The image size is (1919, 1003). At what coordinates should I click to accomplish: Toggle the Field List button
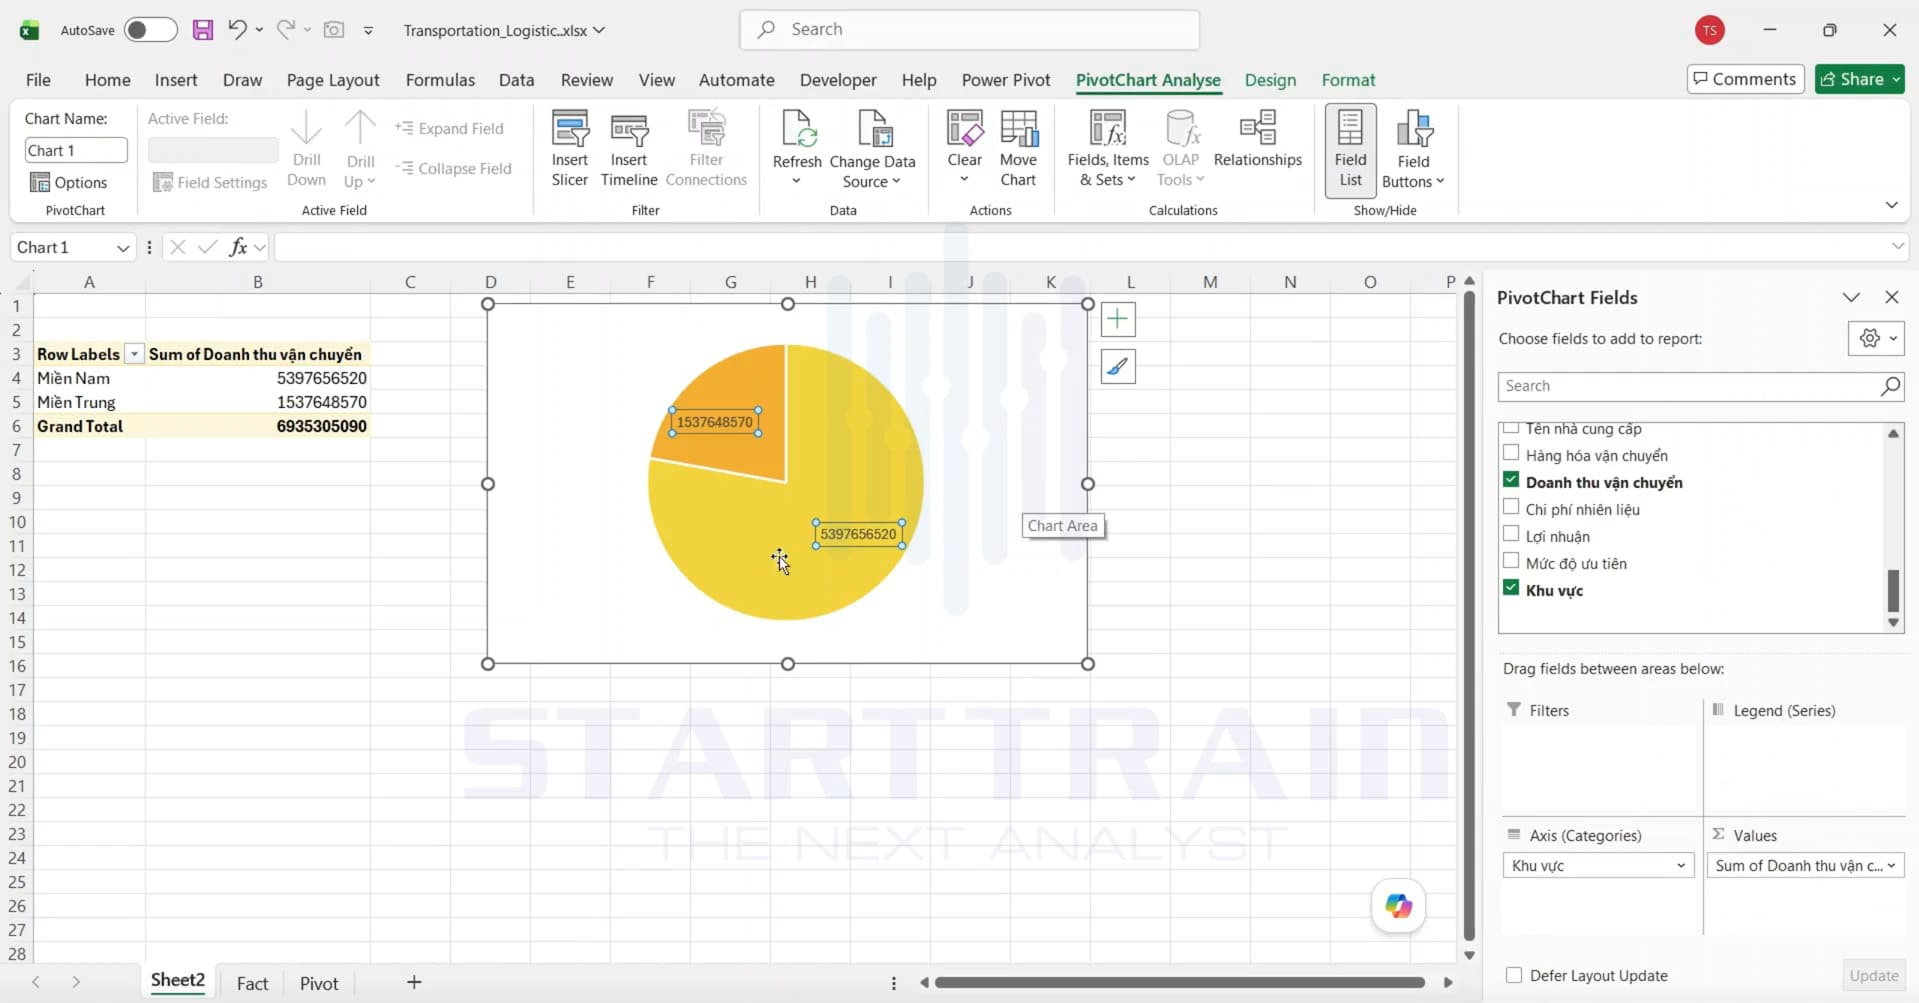coord(1350,150)
